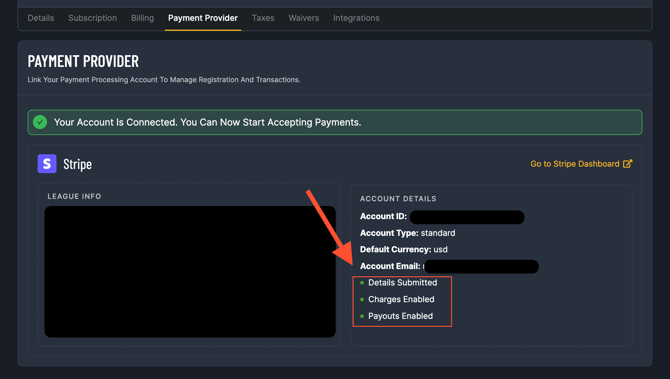This screenshot has height=379, width=670.
Task: Open the Details tab
Action: click(41, 18)
